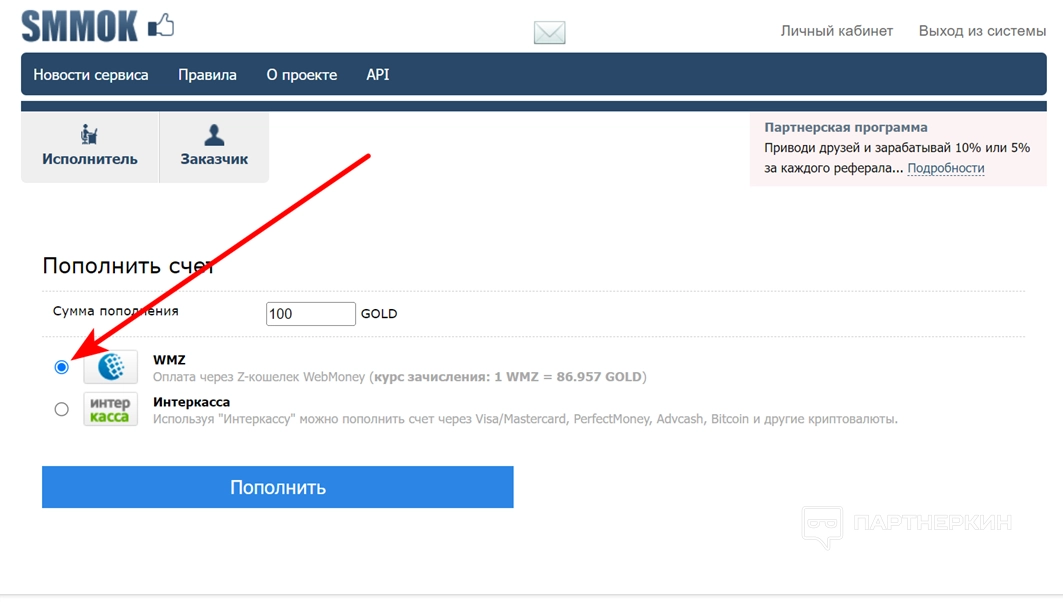Click Интеркасса Visa/Mastercard description text
The width and height of the screenshot is (1063, 602).
point(525,419)
